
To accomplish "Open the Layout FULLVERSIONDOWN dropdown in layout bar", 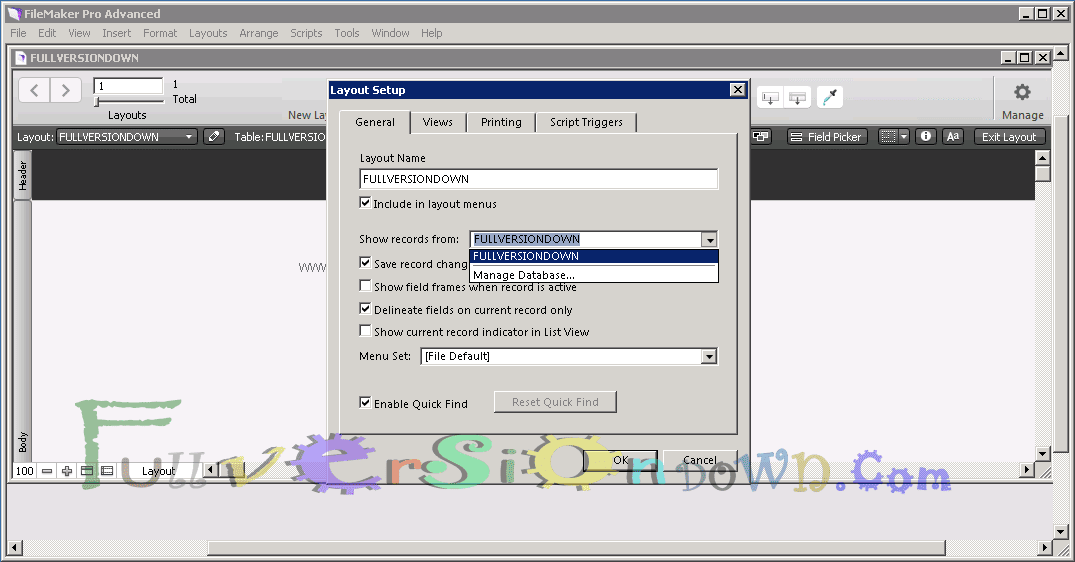I will tap(127, 137).
